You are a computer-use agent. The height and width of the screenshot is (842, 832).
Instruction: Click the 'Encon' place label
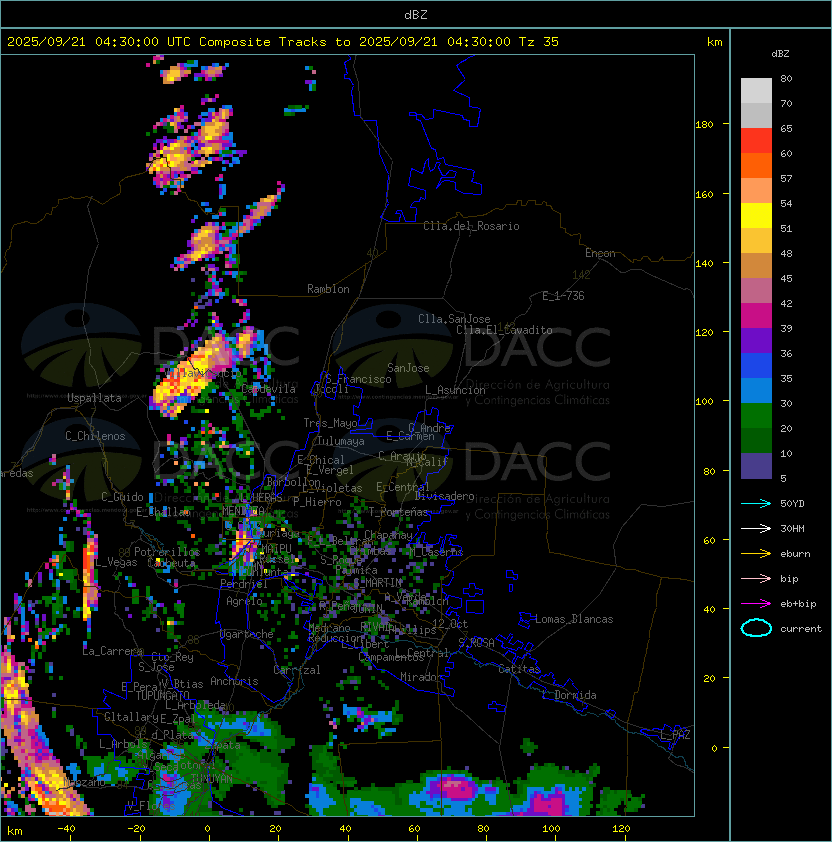coord(600,253)
